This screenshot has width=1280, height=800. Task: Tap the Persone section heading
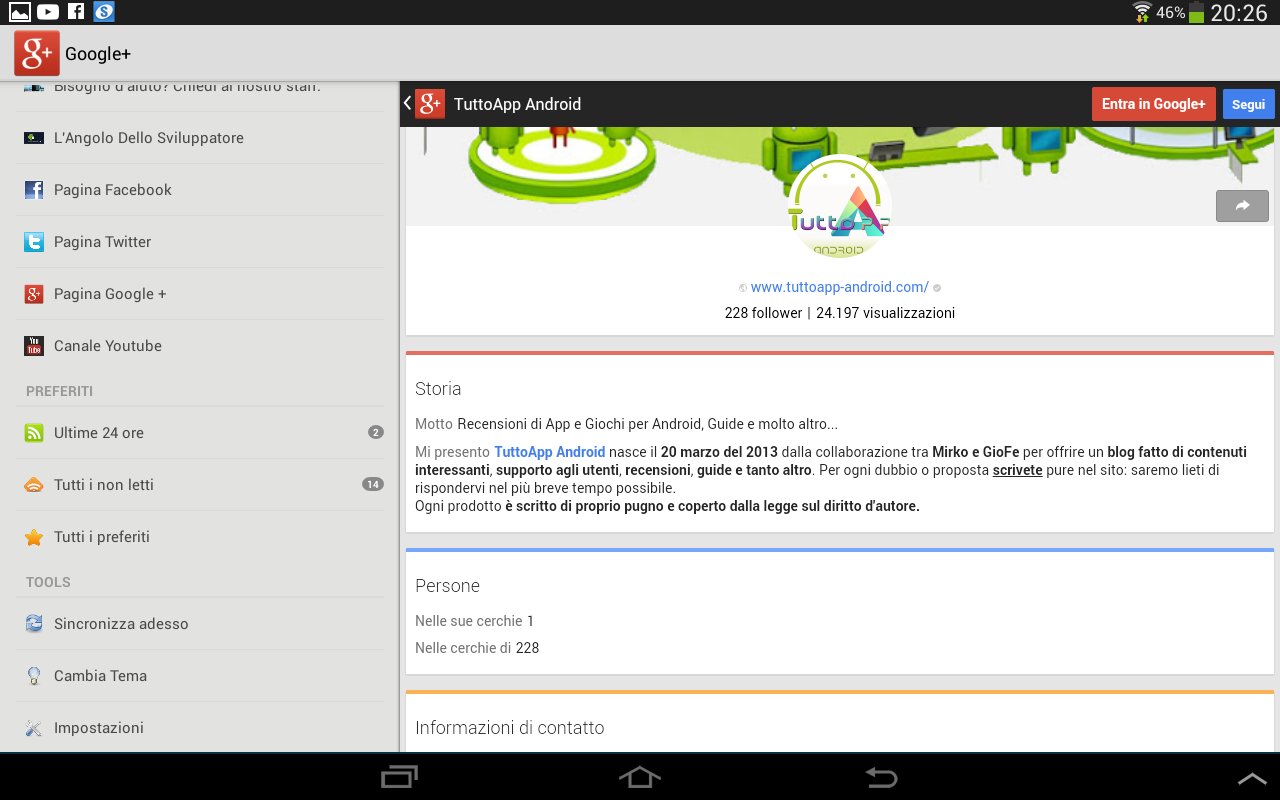coord(447,586)
